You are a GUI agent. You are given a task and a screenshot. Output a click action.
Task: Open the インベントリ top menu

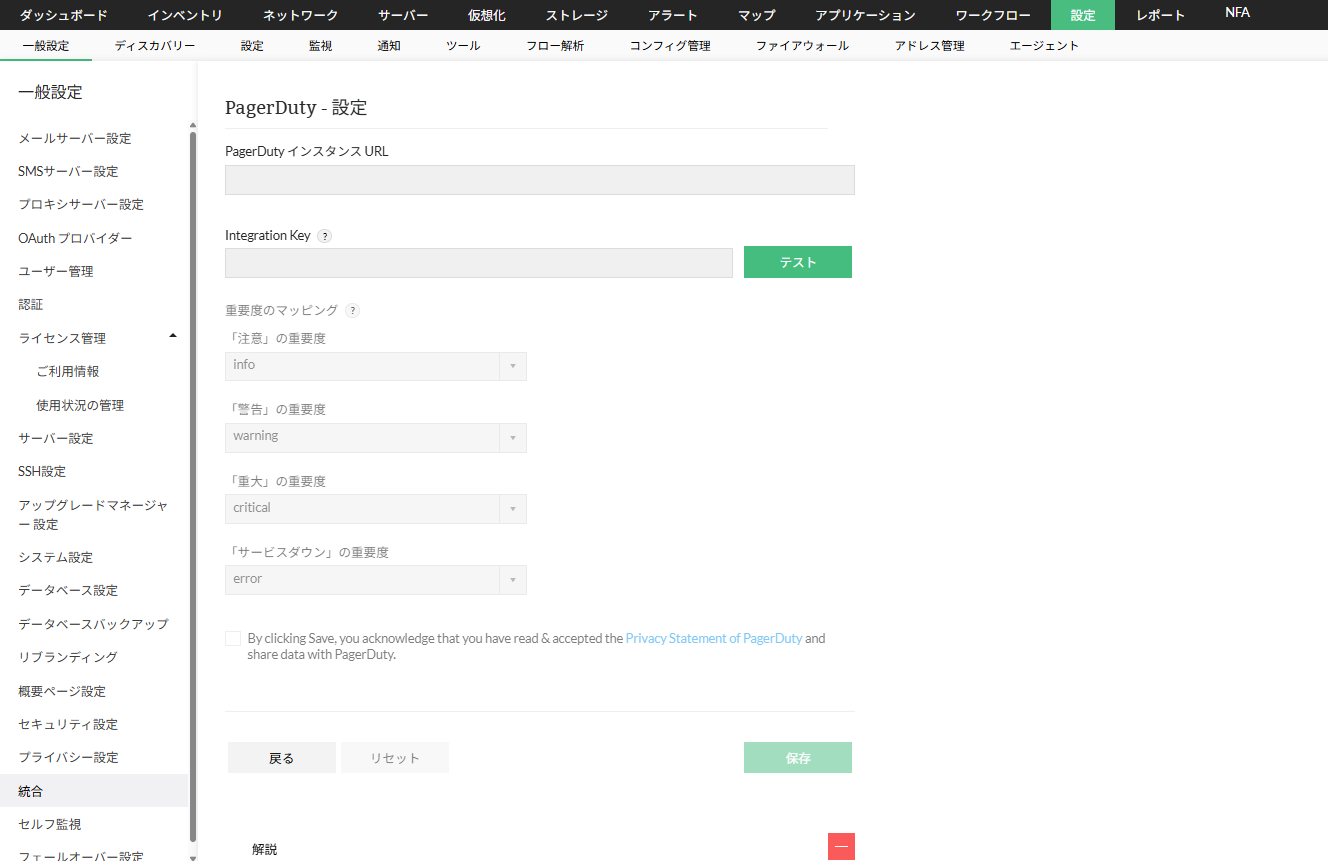pyautogui.click(x=185, y=15)
